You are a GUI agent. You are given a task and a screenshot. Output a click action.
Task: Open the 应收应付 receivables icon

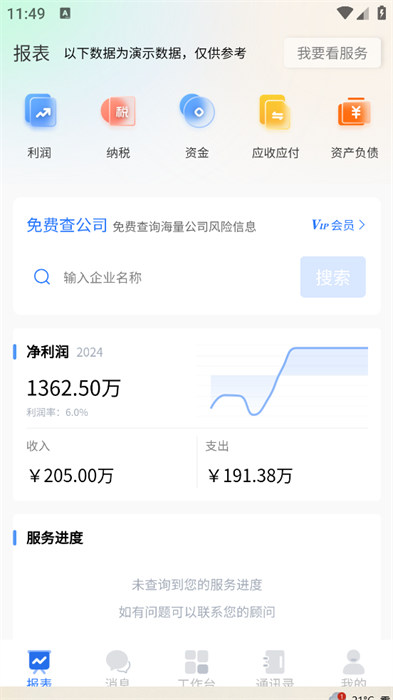tap(275, 112)
